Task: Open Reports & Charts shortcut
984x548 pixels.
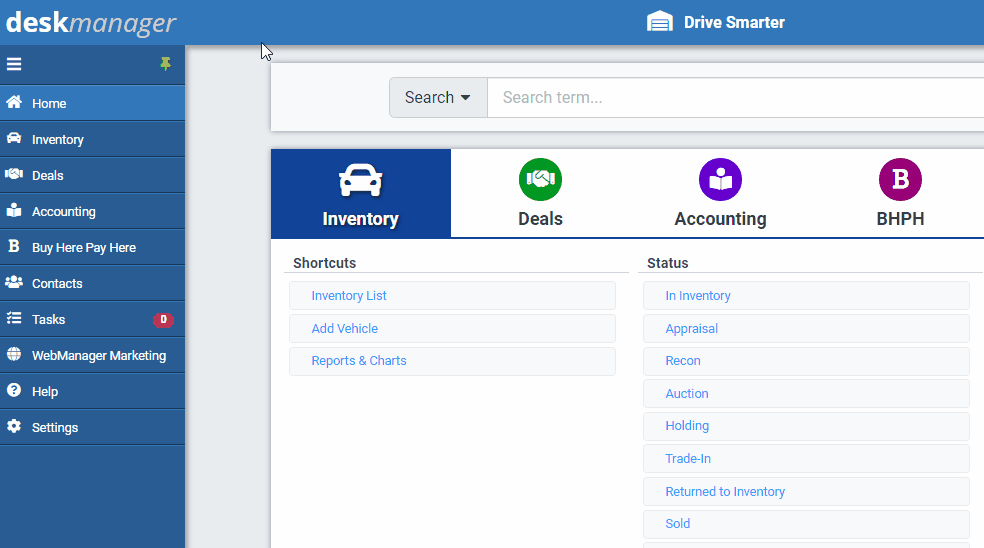Action: tap(359, 361)
